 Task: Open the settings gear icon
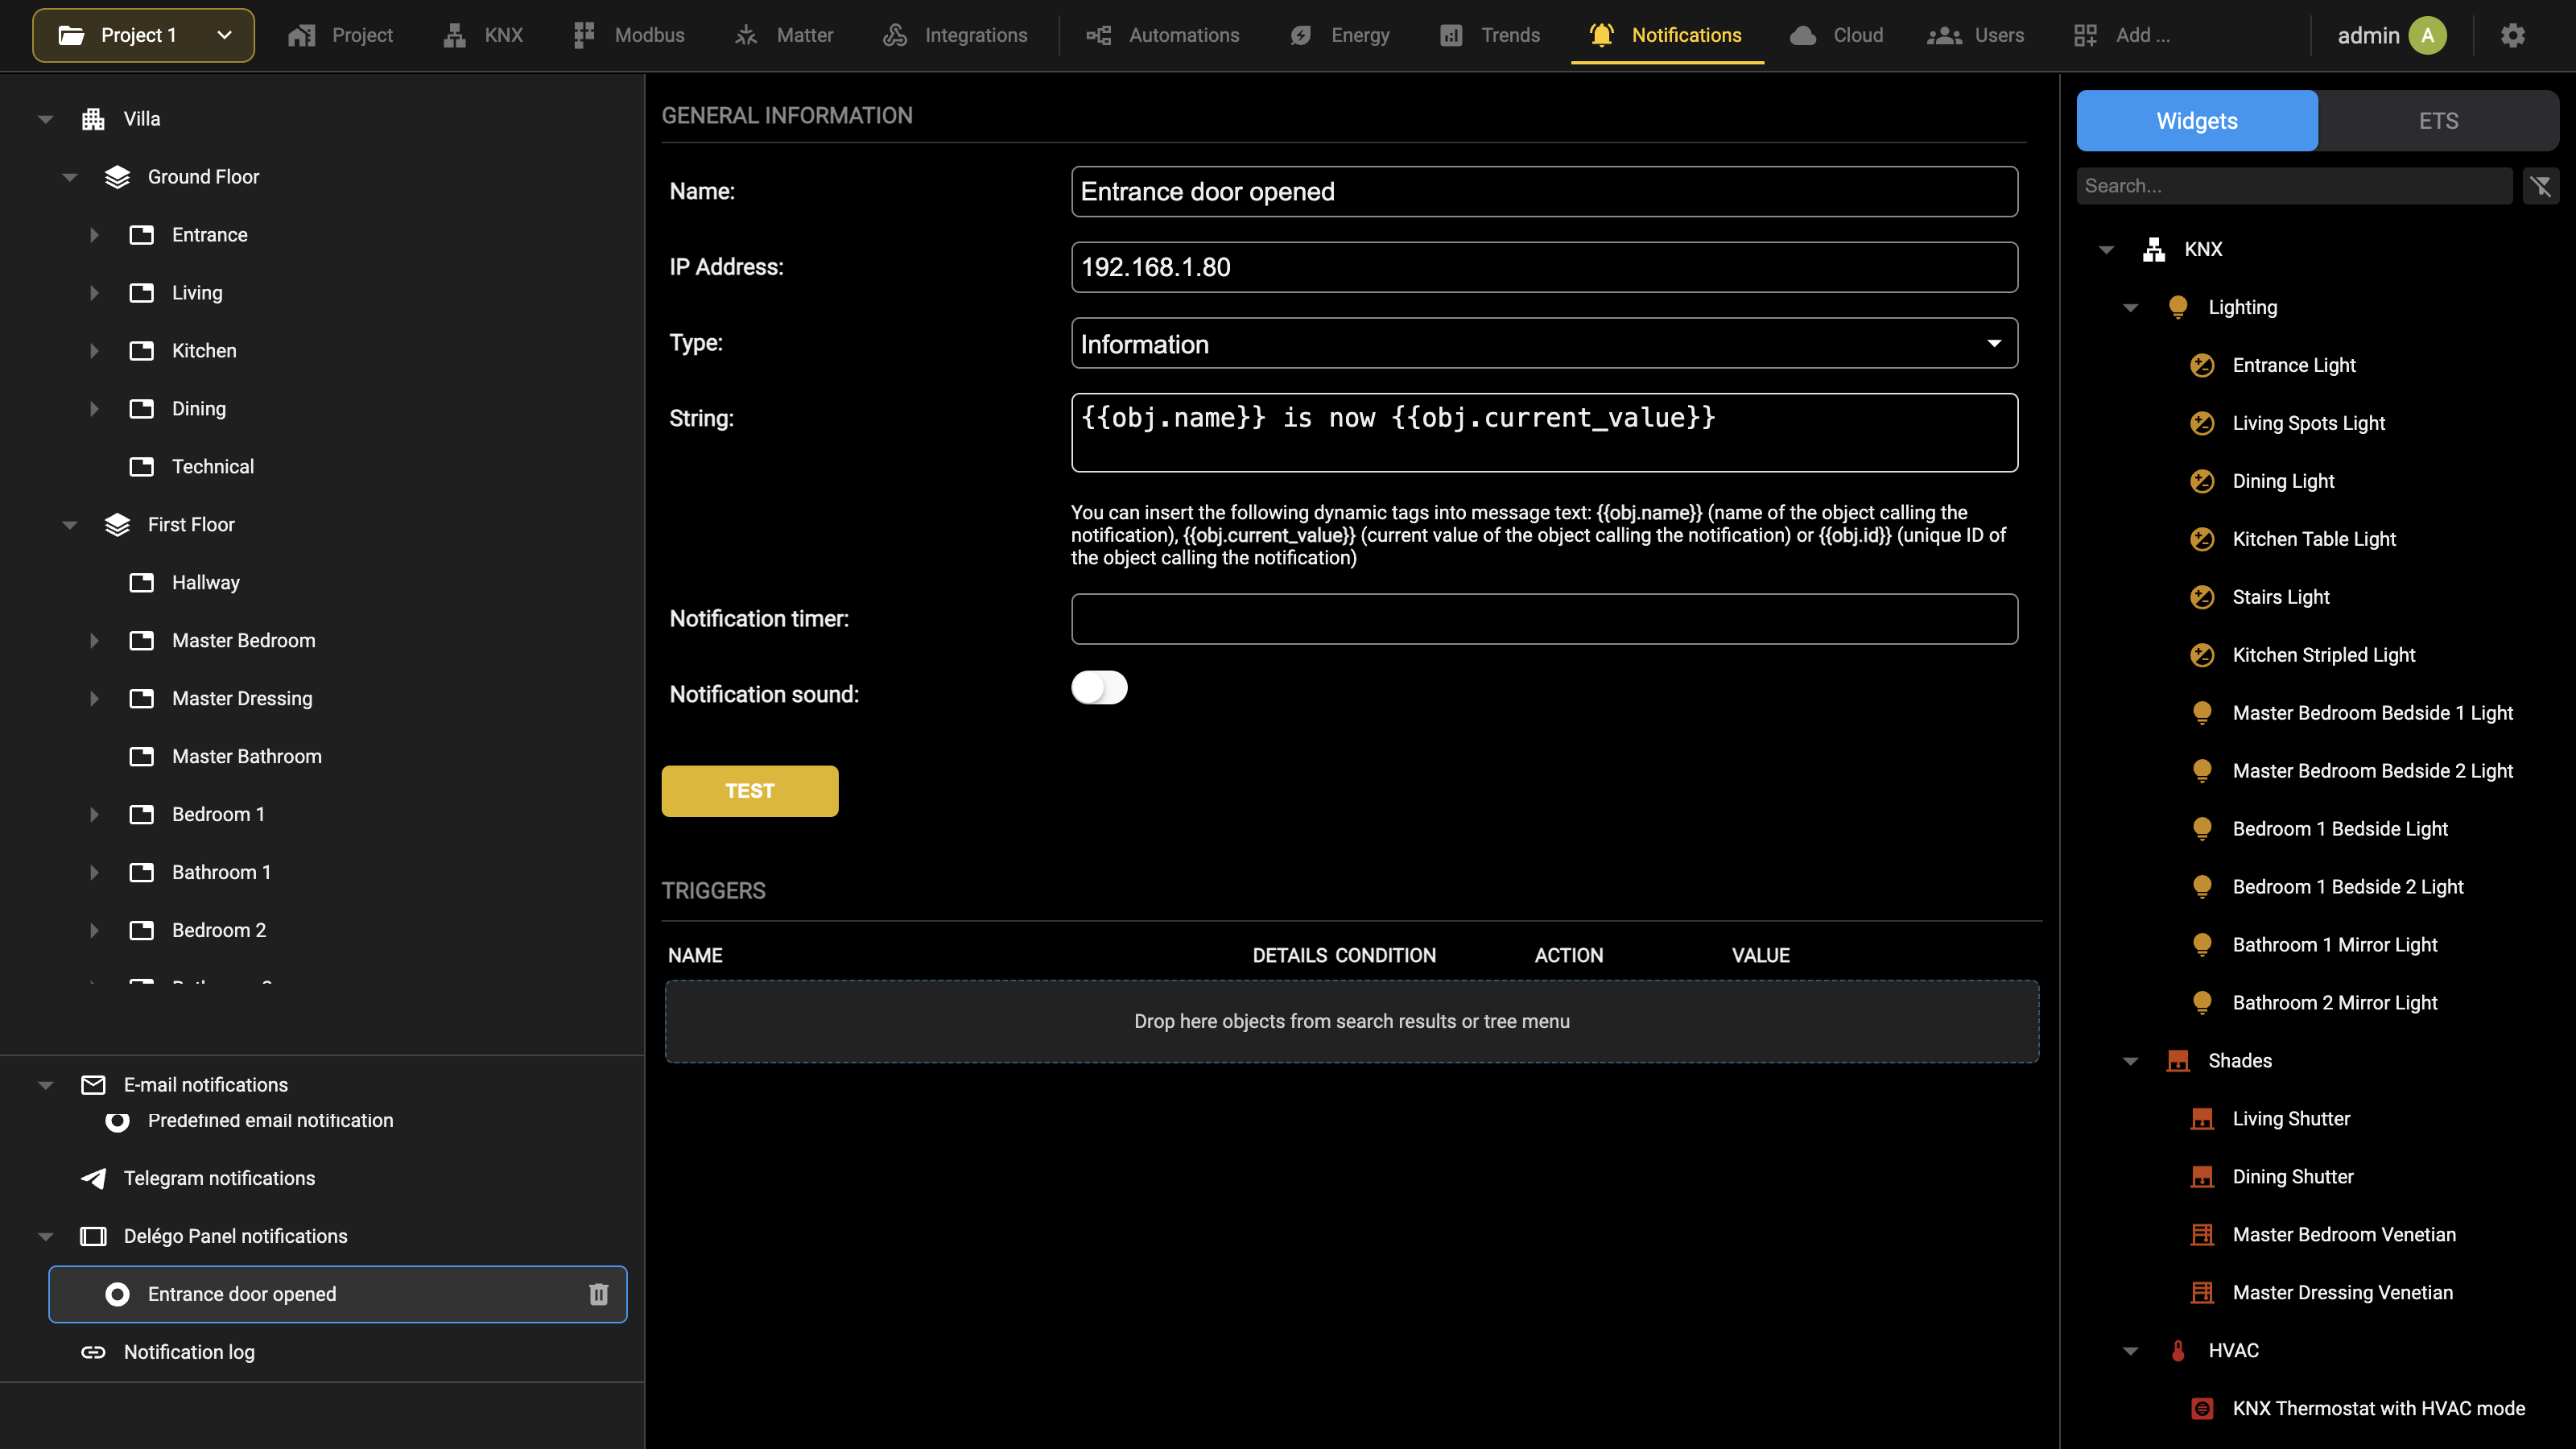tap(2513, 36)
